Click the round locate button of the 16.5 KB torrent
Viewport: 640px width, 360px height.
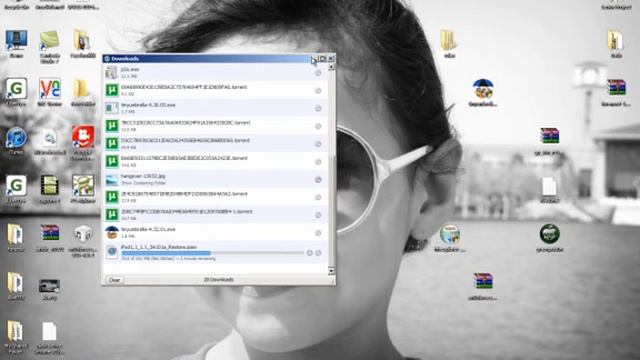click(x=318, y=144)
